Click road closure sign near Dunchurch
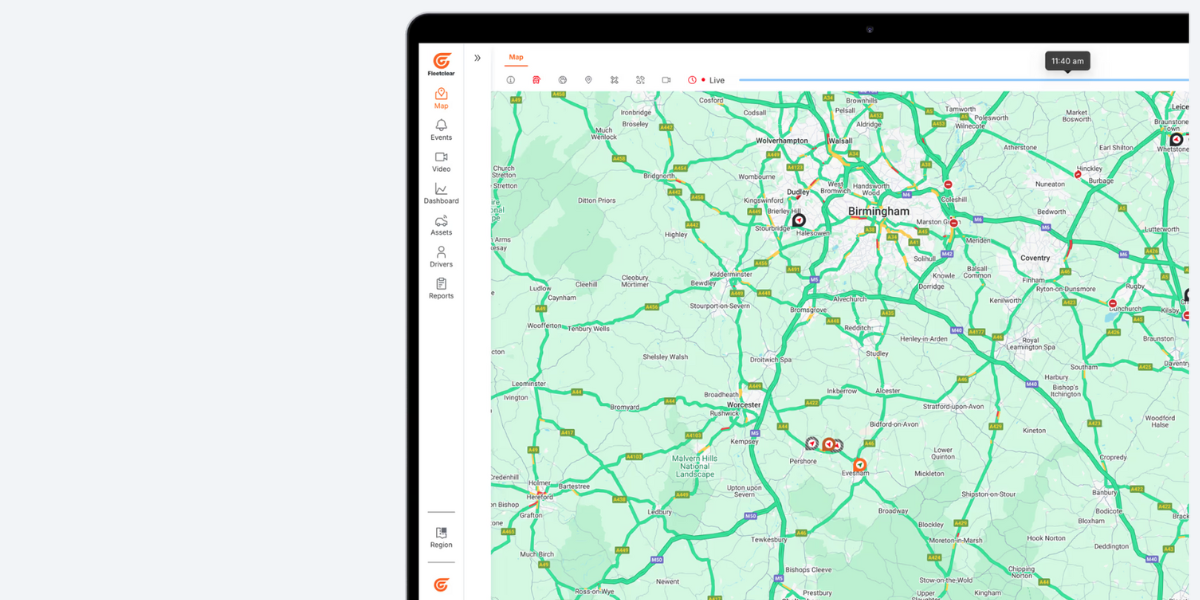 (x=1112, y=303)
